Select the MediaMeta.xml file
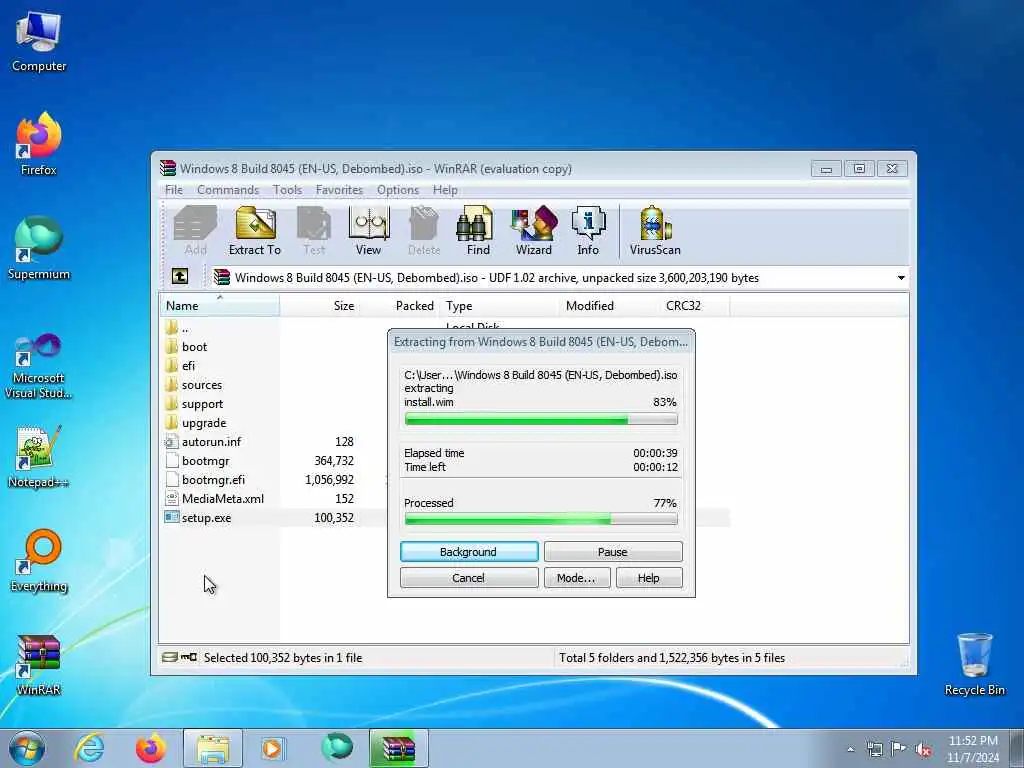1024x768 pixels. 223,498
